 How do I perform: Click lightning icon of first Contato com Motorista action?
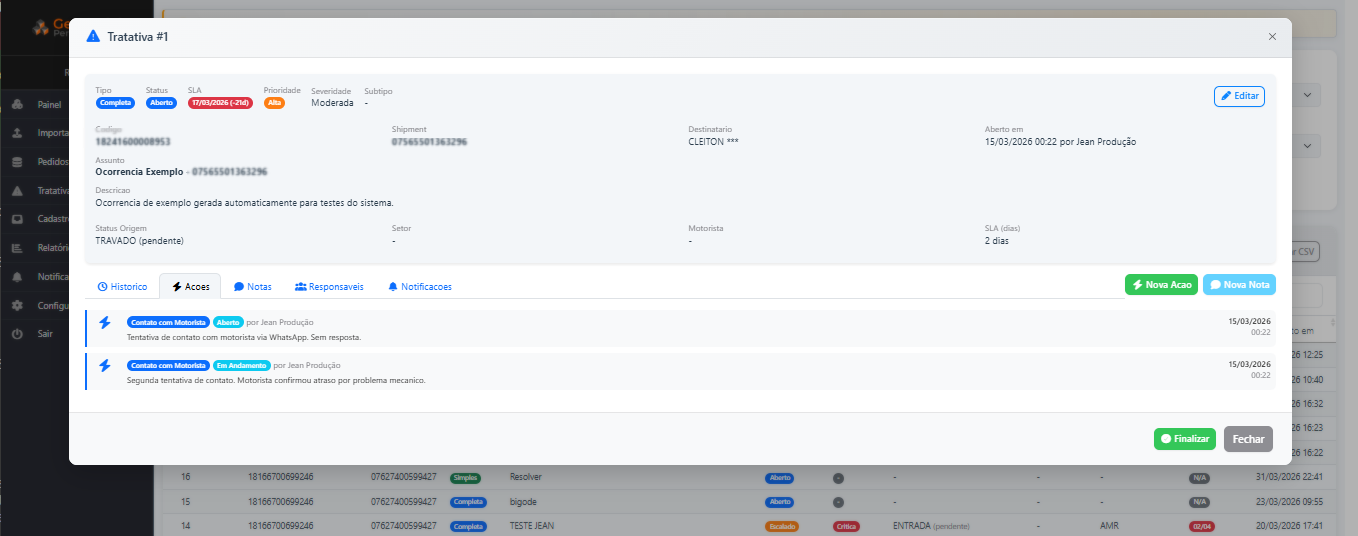tap(105, 323)
